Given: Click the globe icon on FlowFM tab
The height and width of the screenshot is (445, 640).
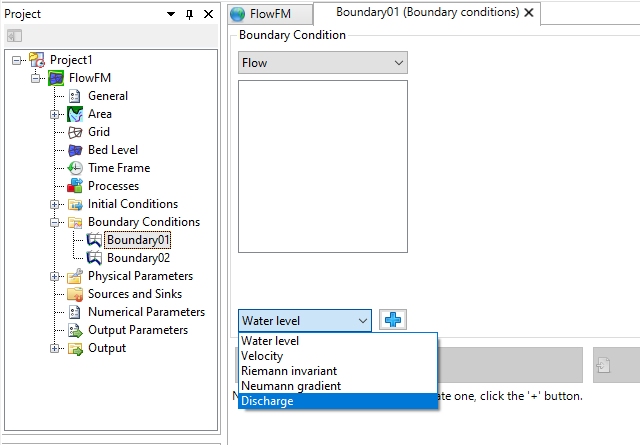Looking at the screenshot, I should coord(238,14).
